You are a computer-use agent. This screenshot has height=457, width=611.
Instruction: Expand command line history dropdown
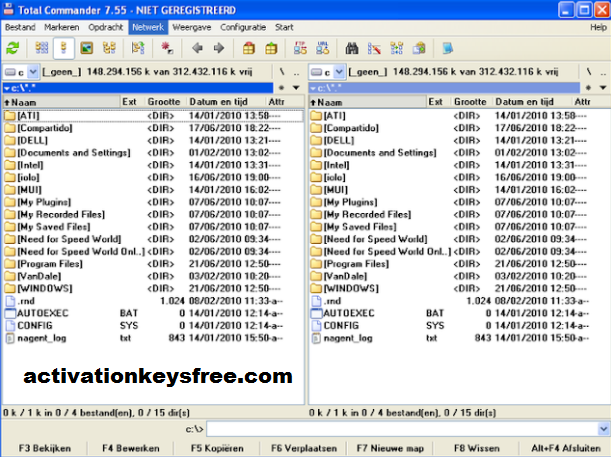(x=603, y=429)
